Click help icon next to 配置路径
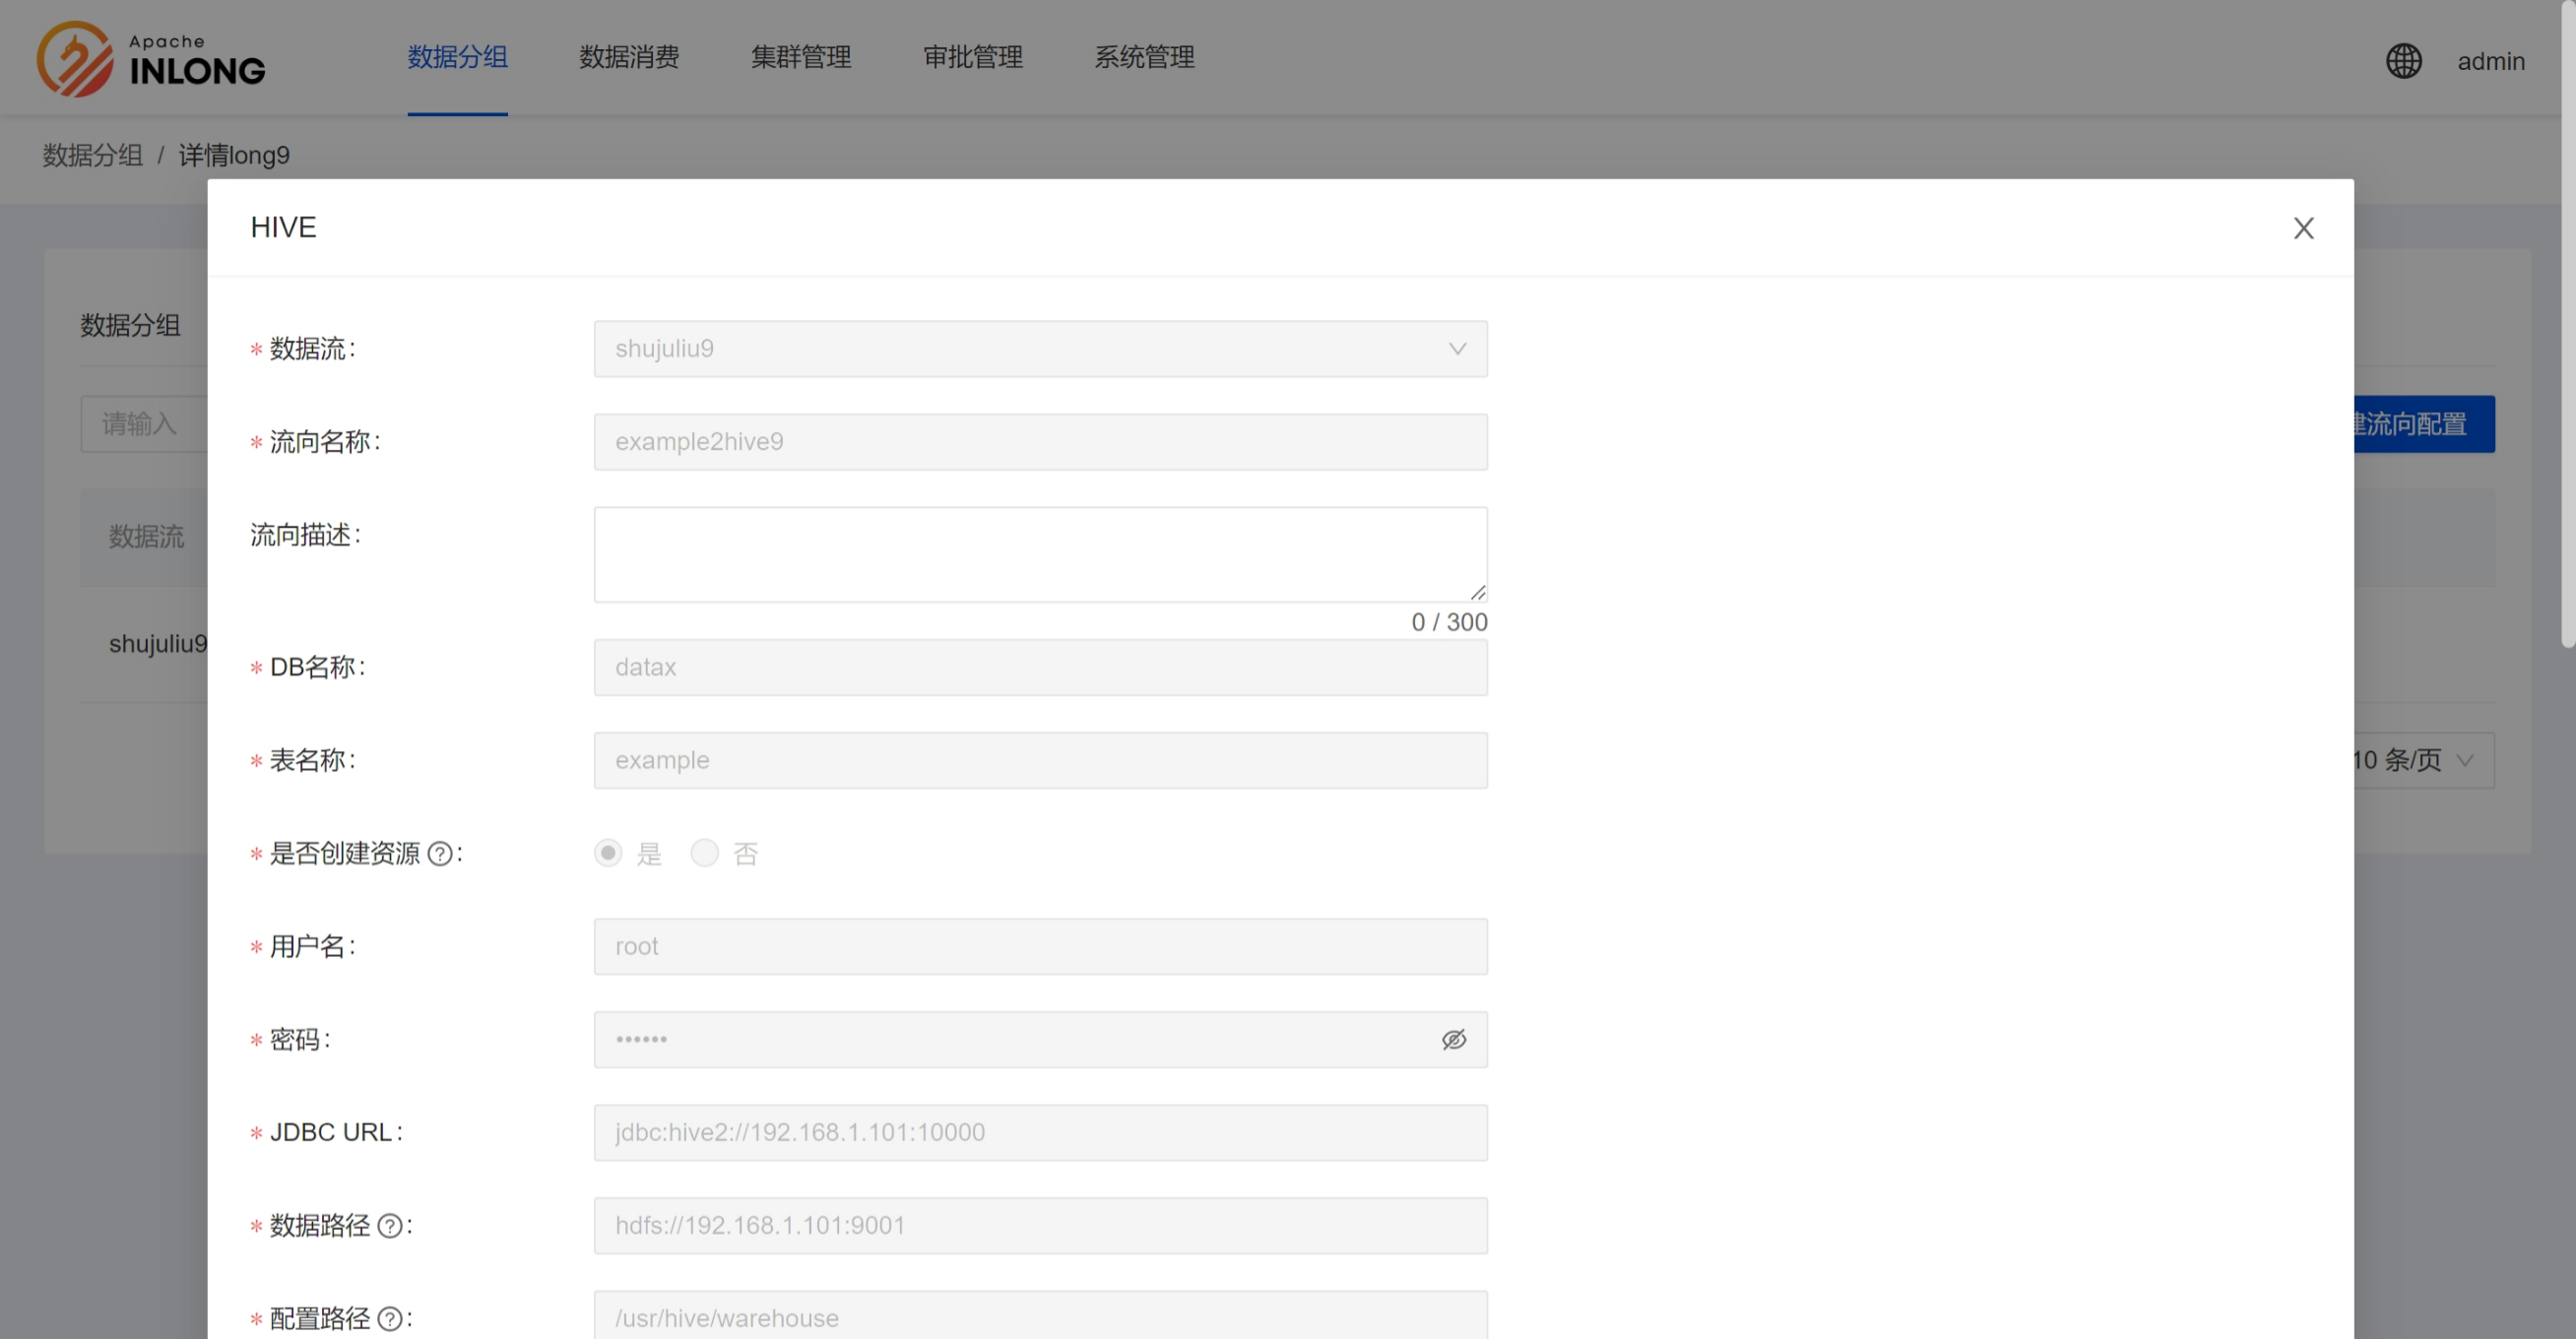2576x1339 pixels. (x=390, y=1318)
